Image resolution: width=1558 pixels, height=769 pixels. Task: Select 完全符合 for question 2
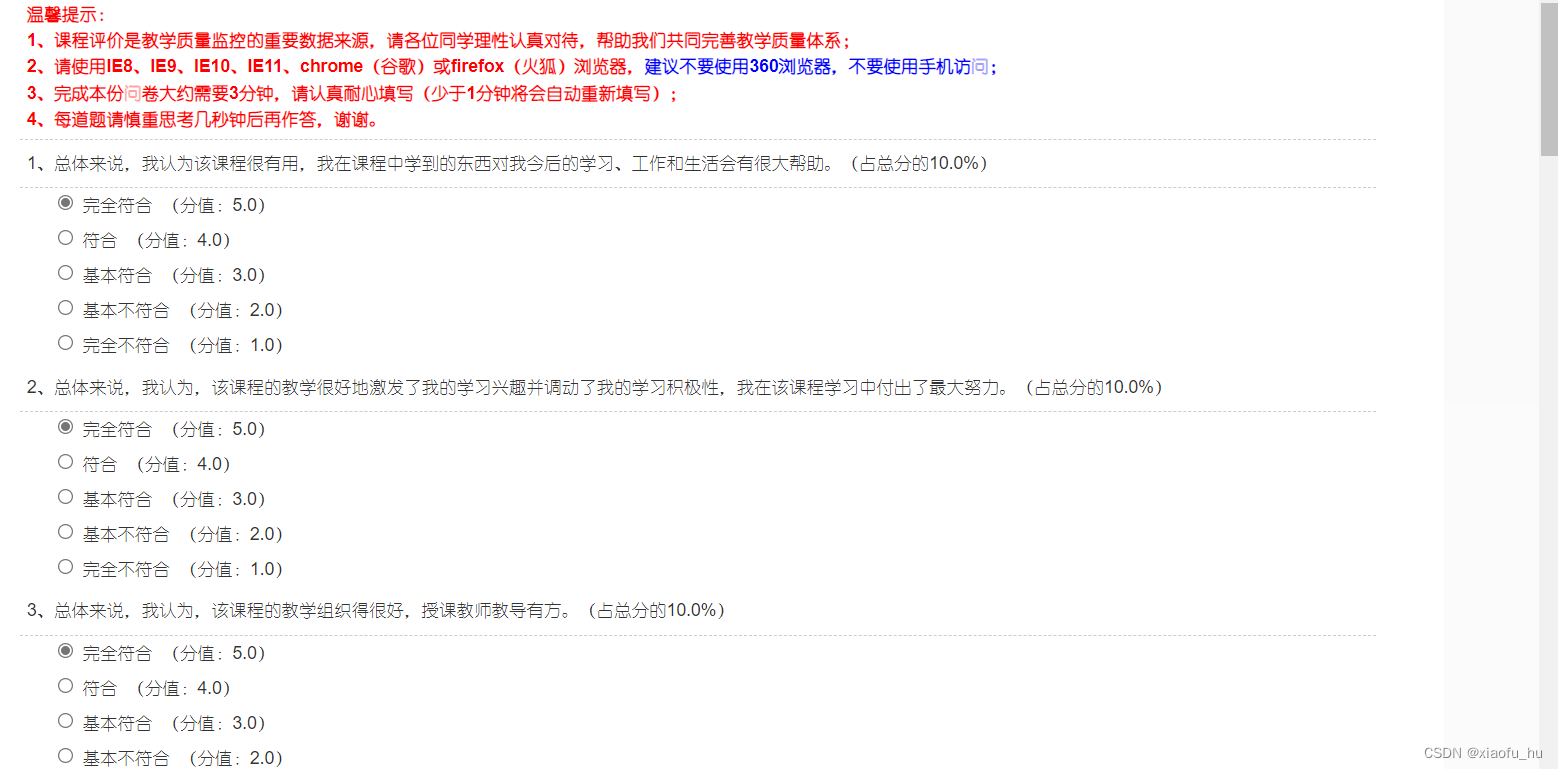(66, 427)
